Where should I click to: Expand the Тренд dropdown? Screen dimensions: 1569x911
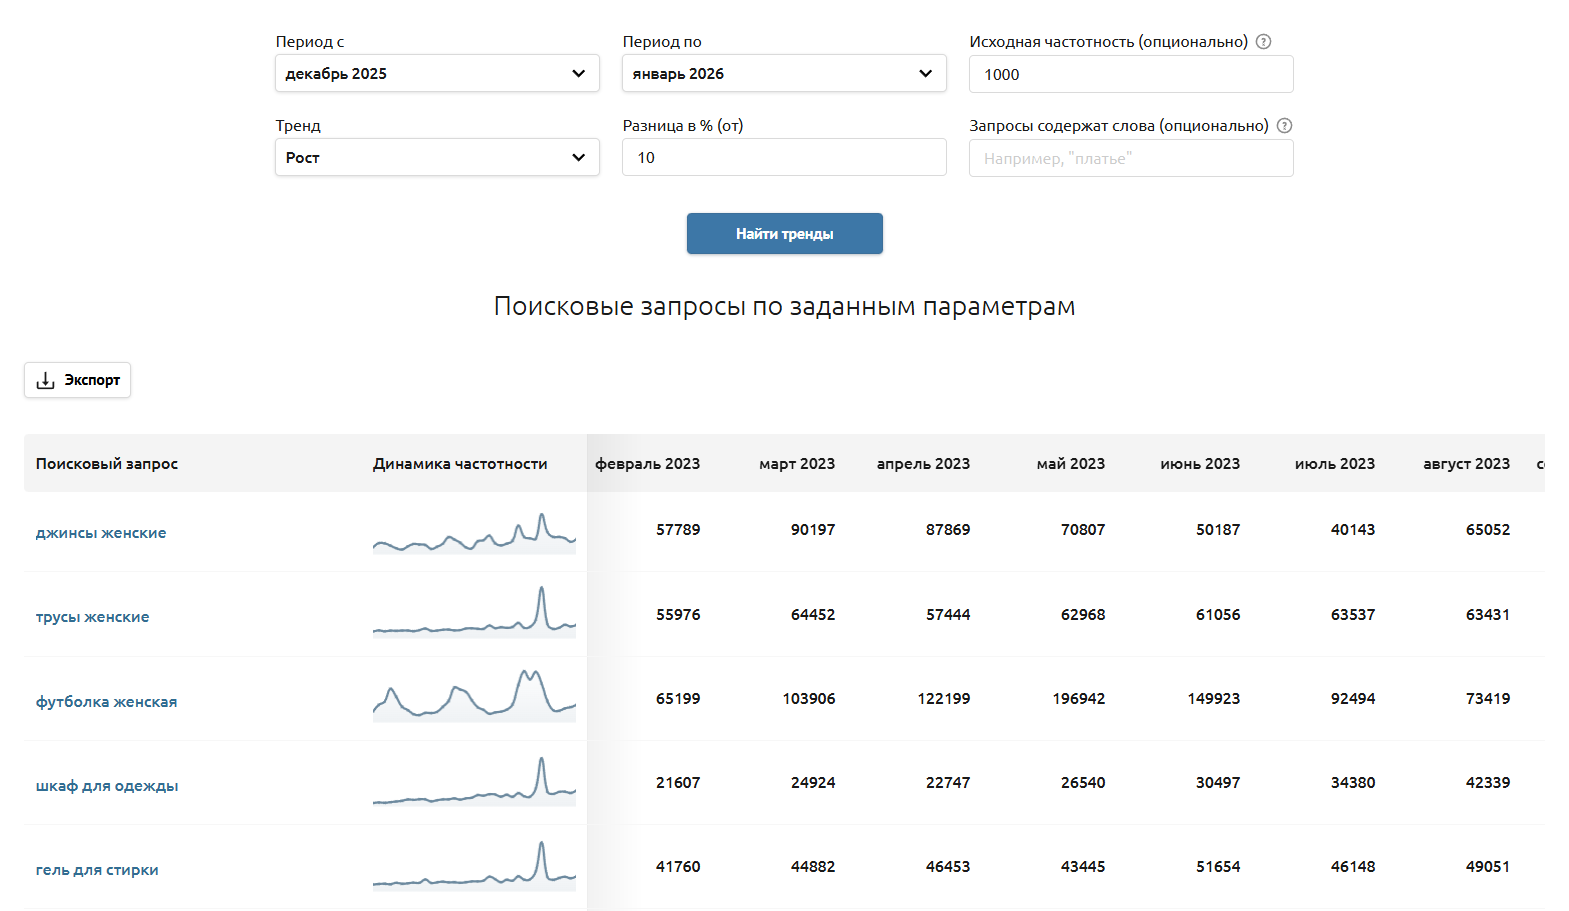click(x=437, y=158)
